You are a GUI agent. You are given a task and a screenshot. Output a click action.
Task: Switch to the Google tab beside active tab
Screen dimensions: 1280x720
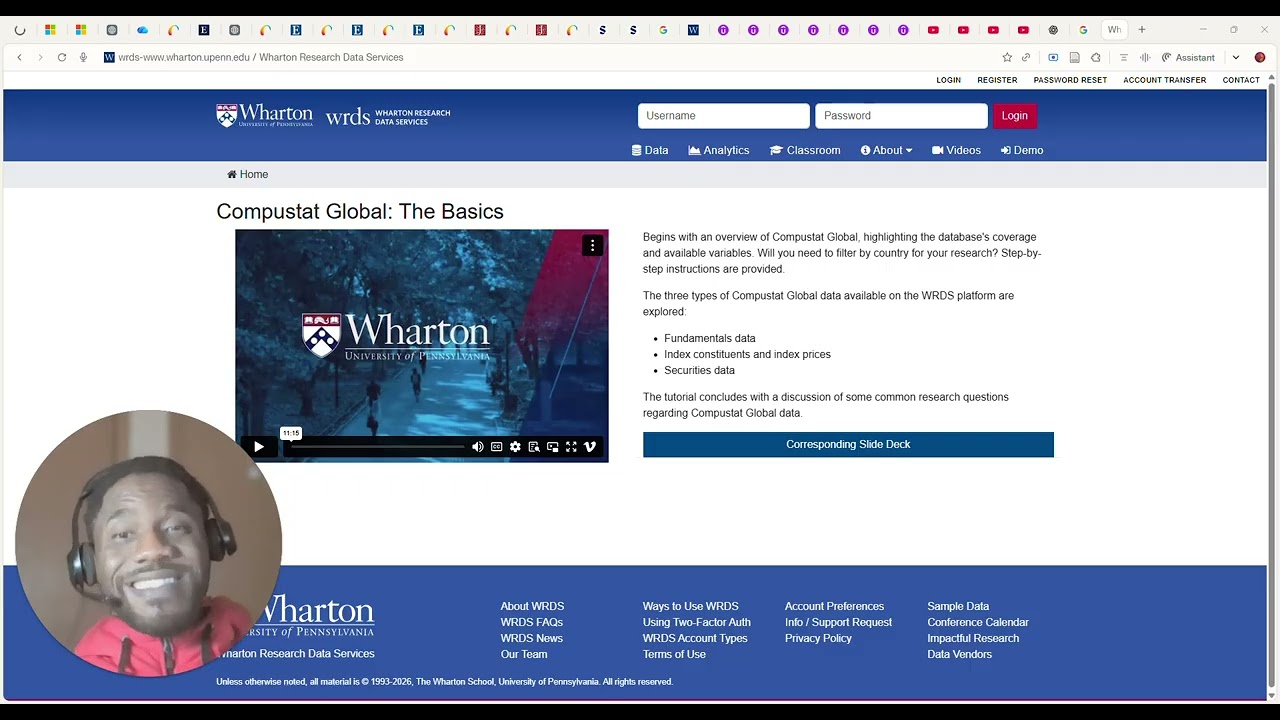[x=1083, y=30]
